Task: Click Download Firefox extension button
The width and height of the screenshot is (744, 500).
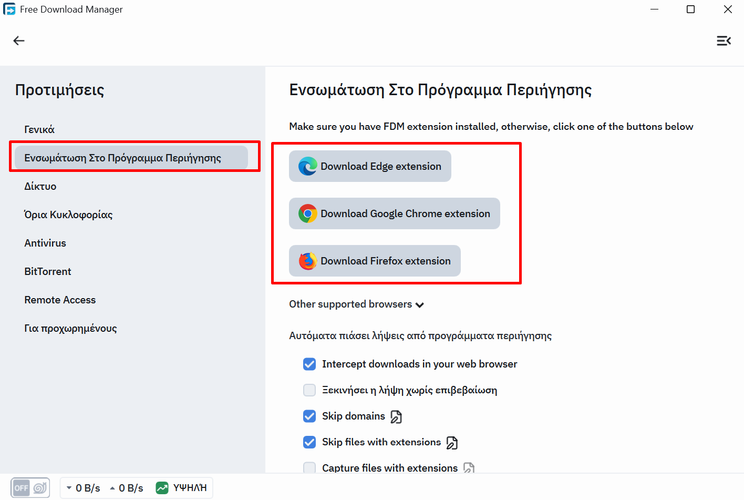Action: (375, 261)
